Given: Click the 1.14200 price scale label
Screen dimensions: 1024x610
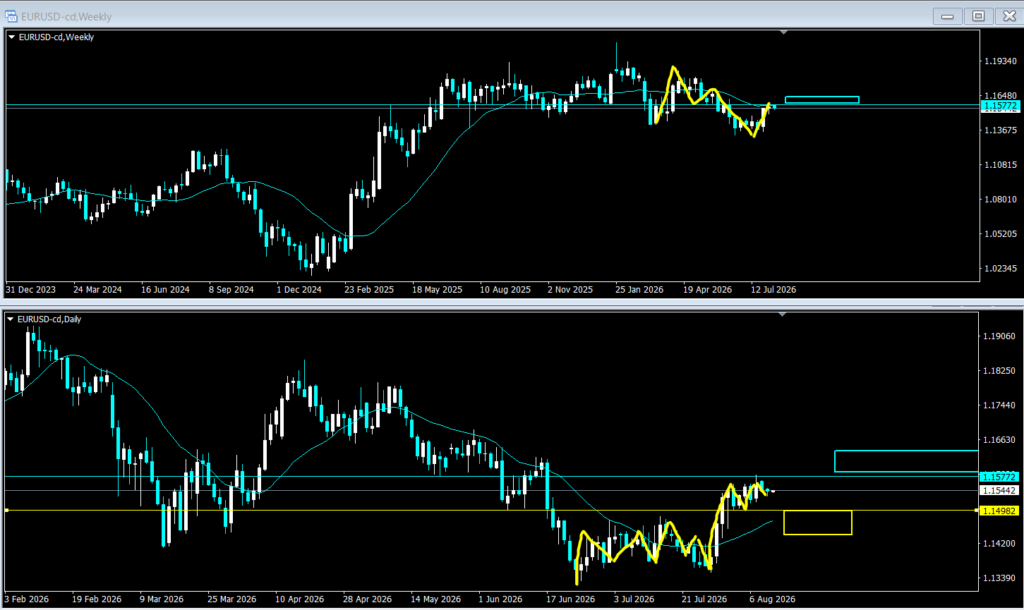Looking at the screenshot, I should (x=999, y=543).
